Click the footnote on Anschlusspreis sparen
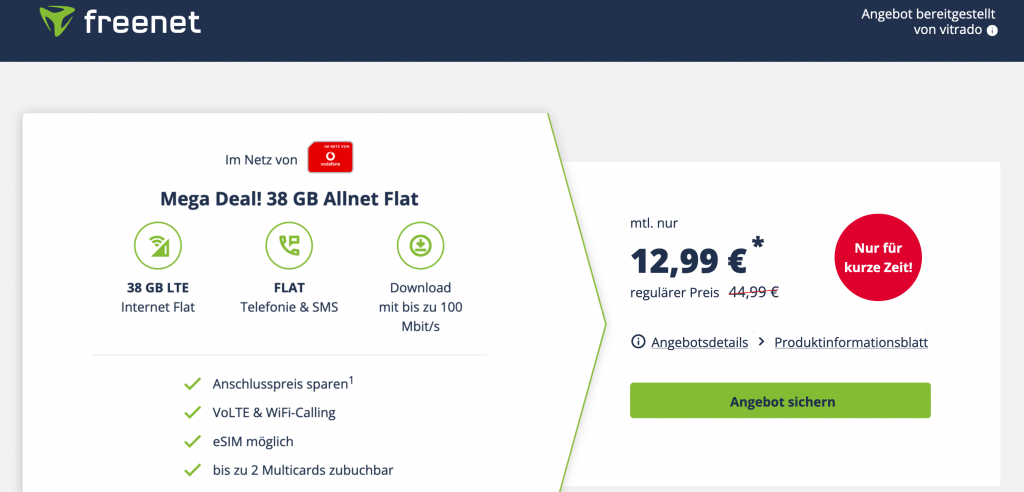The image size is (1024, 492). [x=352, y=379]
